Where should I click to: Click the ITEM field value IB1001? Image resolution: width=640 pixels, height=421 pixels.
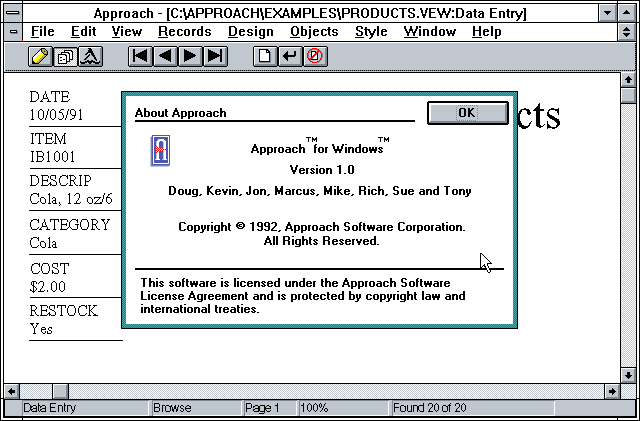(x=52, y=157)
